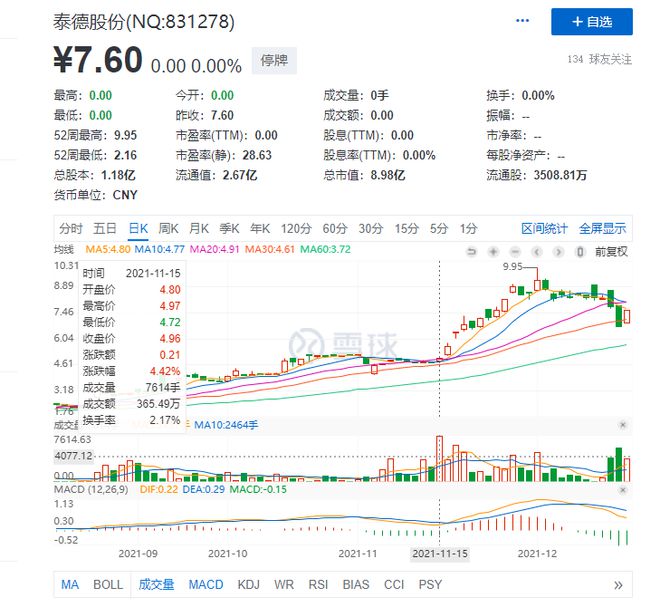The height and width of the screenshot is (607, 660).
Task: Click the MA10:2464手 volume legend
Action: pyautogui.click(x=226, y=425)
